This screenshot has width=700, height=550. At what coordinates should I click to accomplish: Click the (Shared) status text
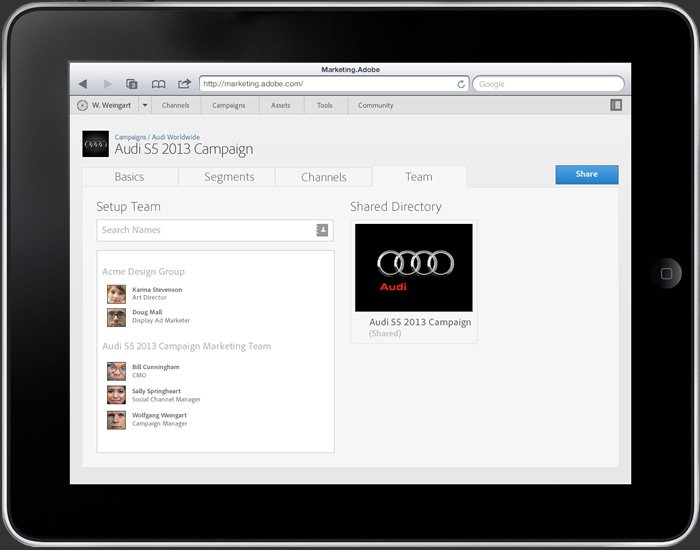[x=385, y=333]
